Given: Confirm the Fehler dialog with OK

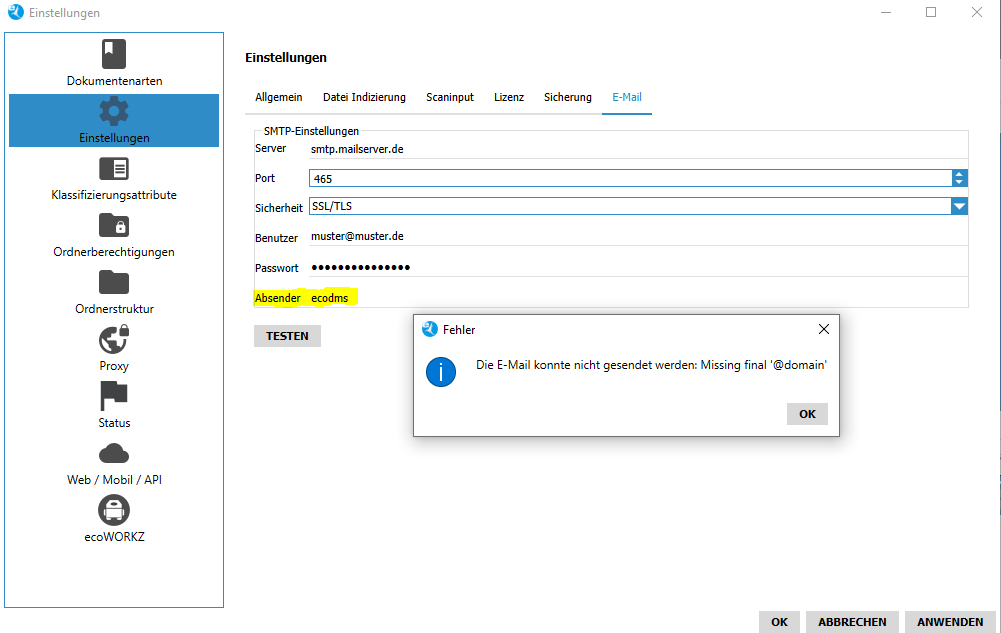Looking at the screenshot, I should [807, 414].
